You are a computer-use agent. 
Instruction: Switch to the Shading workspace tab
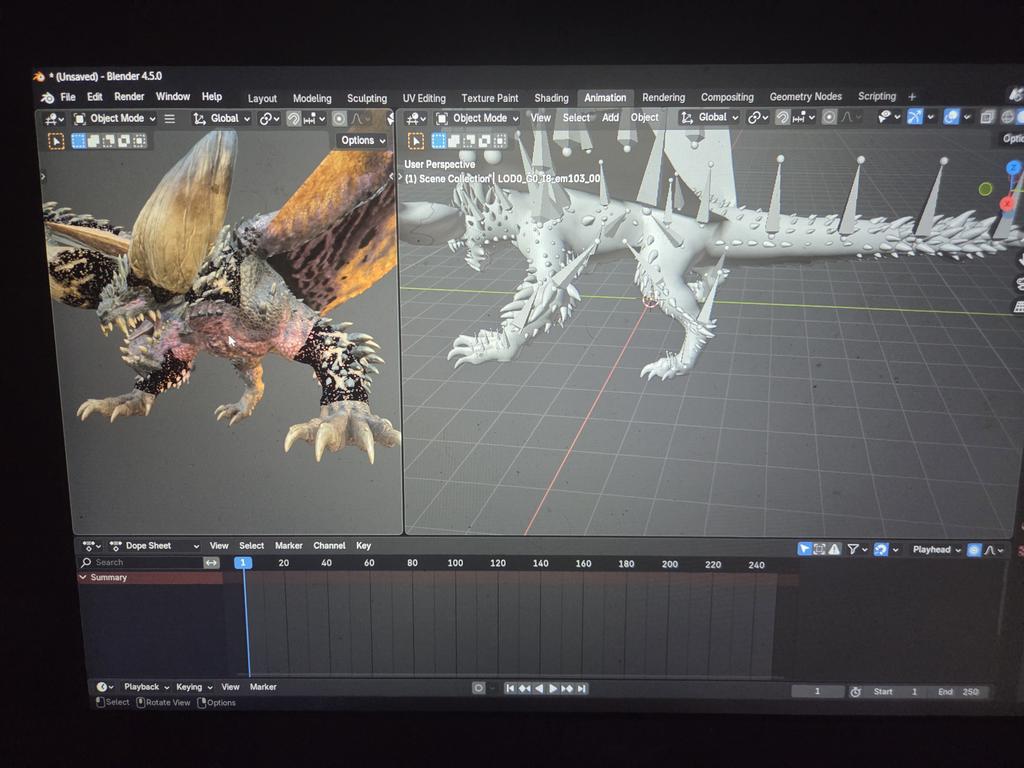551,98
